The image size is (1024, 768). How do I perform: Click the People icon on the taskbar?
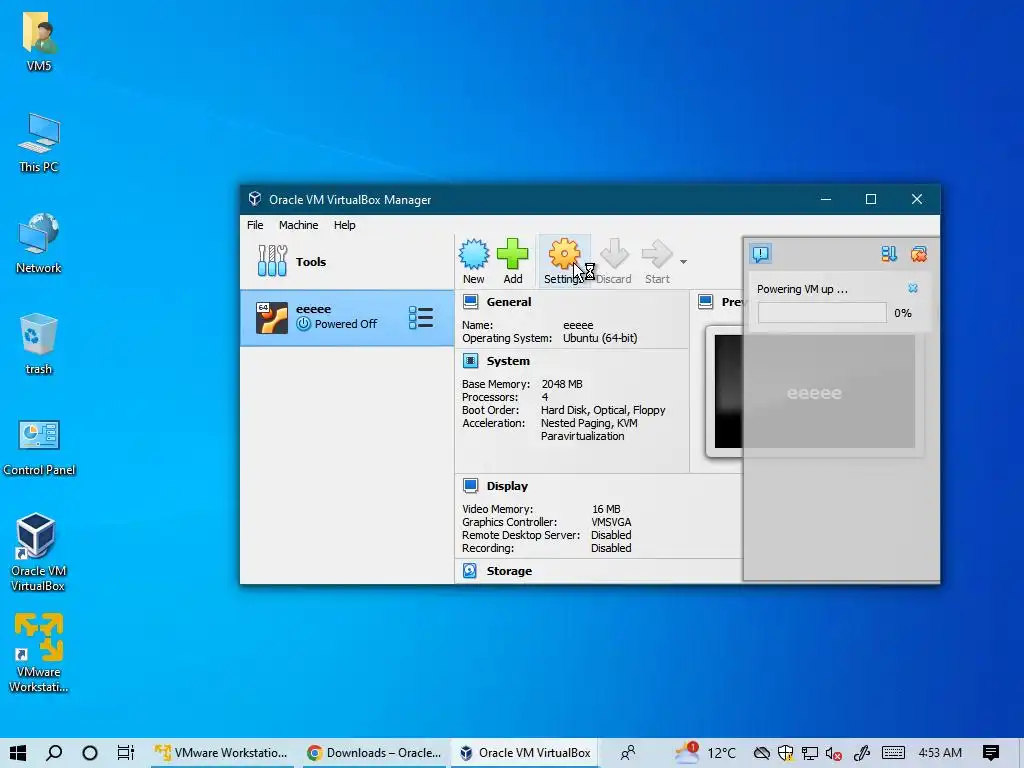click(x=627, y=753)
